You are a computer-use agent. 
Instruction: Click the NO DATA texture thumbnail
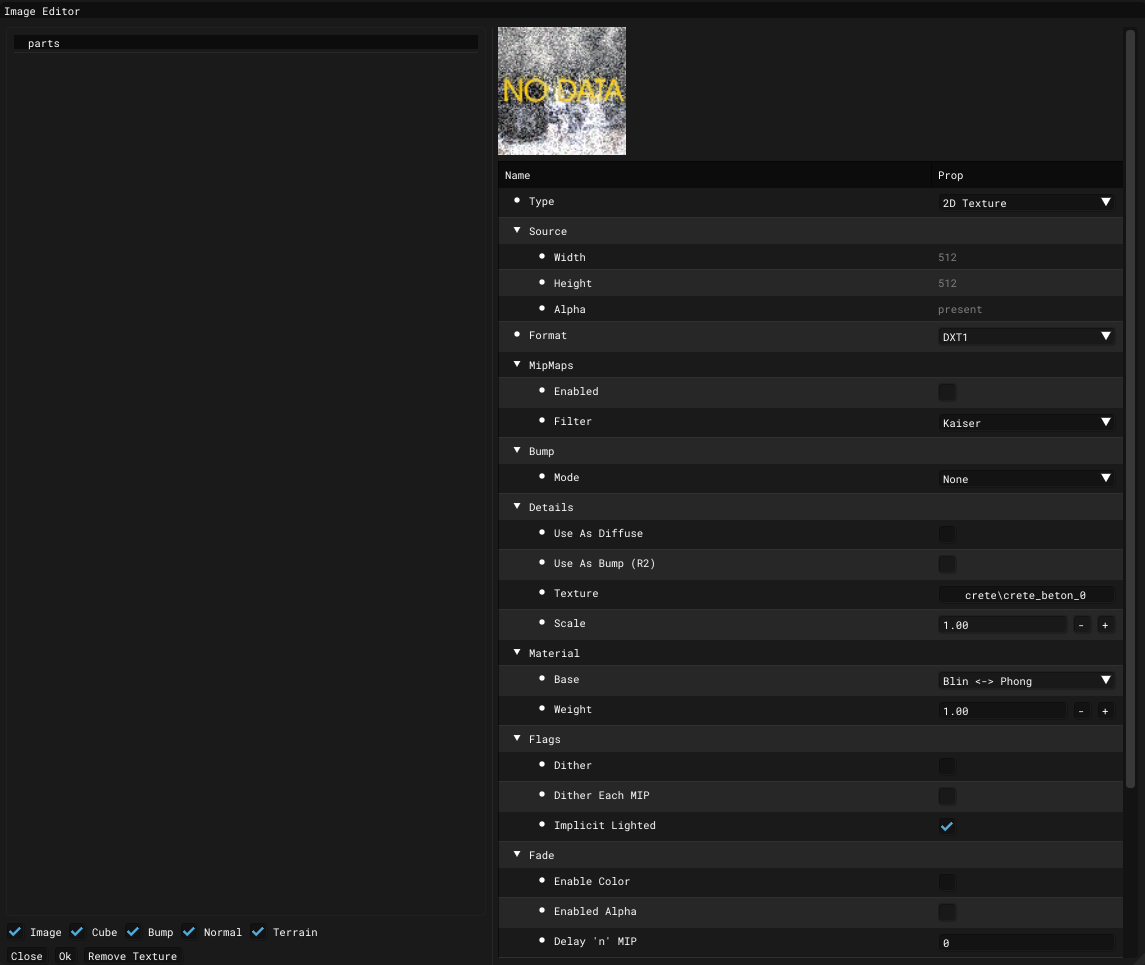(x=562, y=90)
